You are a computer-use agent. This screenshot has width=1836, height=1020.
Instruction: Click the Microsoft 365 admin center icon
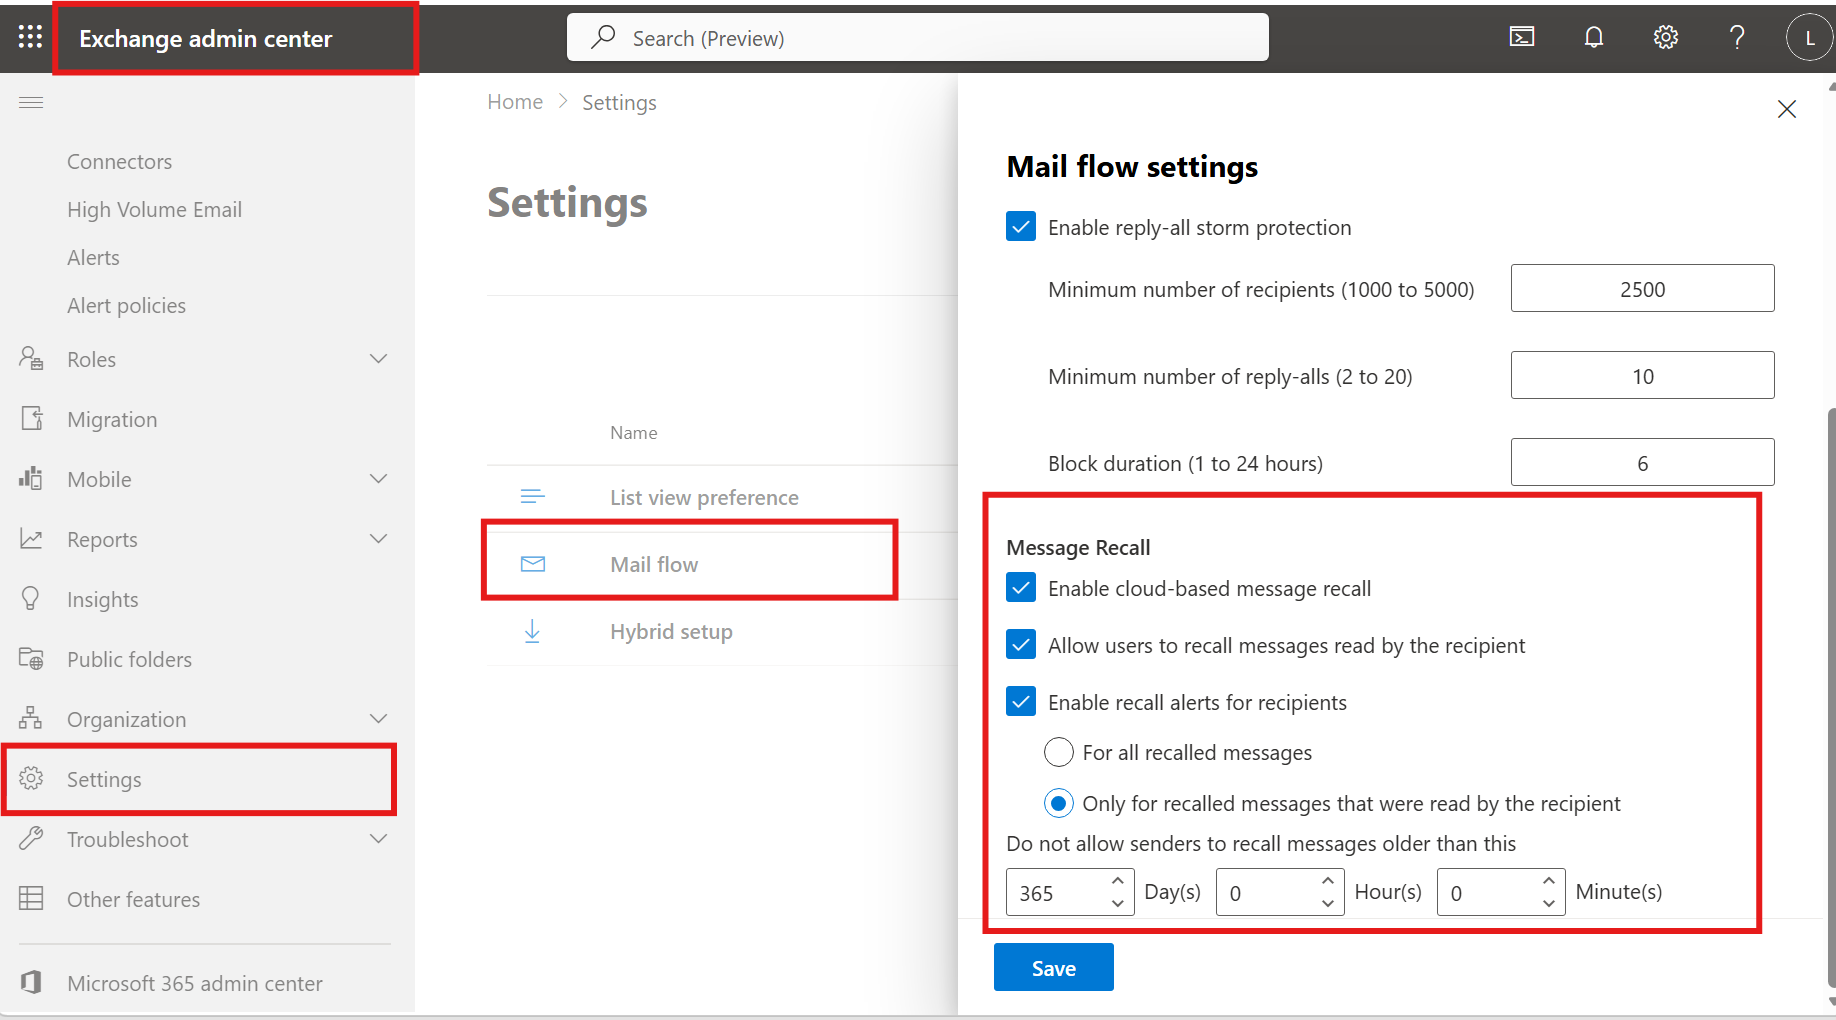tap(31, 982)
